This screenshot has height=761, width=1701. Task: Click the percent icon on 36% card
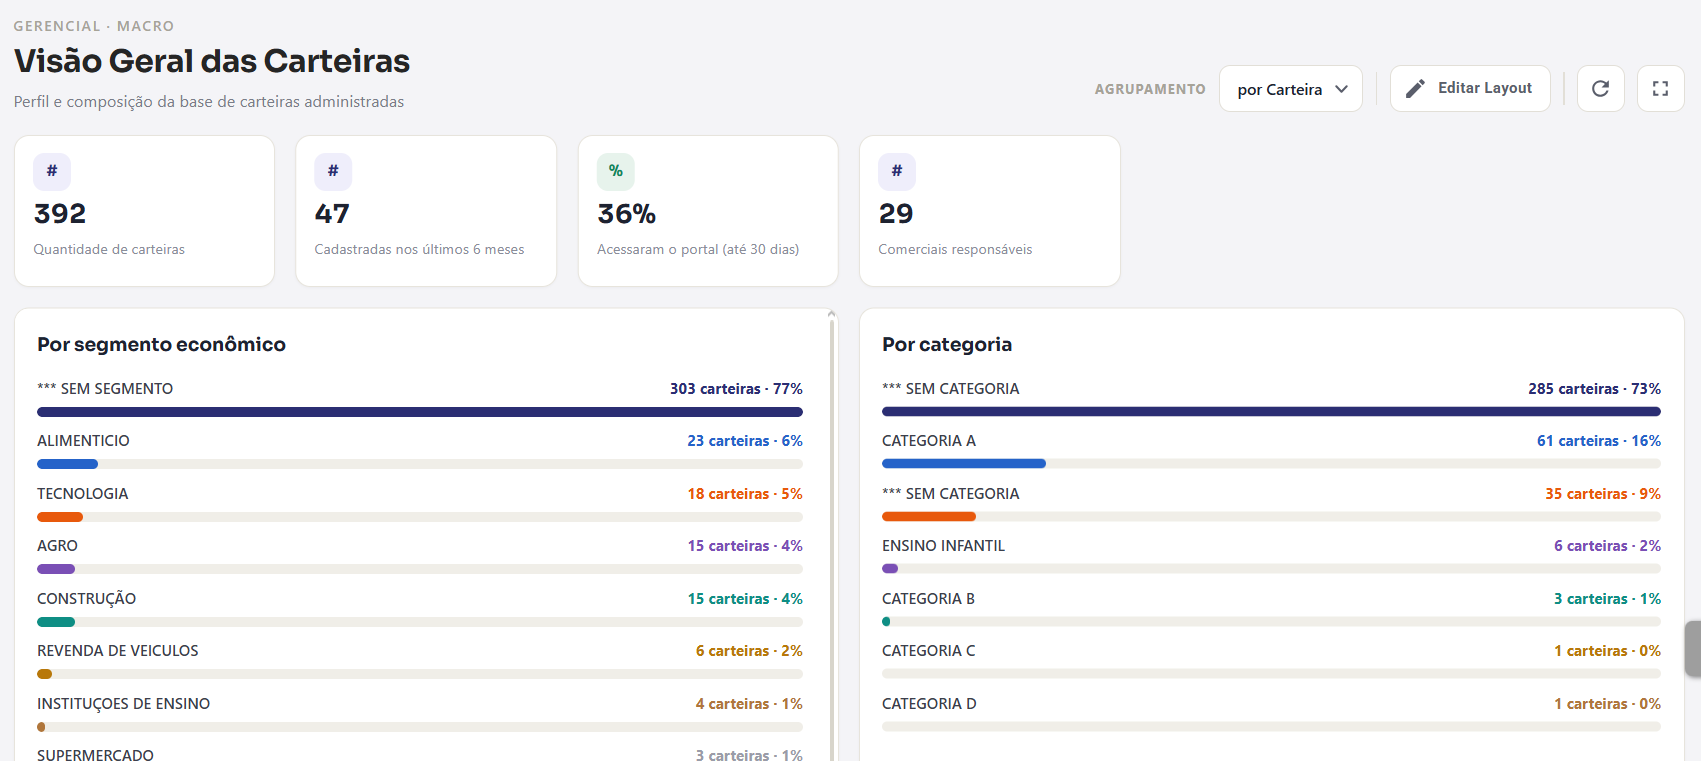(616, 171)
